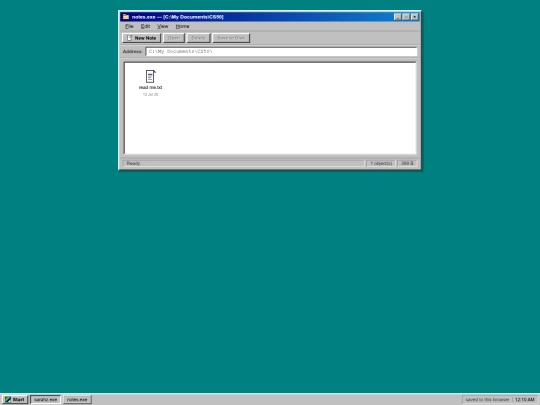Maximize the notes.exe window
540x405 pixels.
[x=406, y=17]
